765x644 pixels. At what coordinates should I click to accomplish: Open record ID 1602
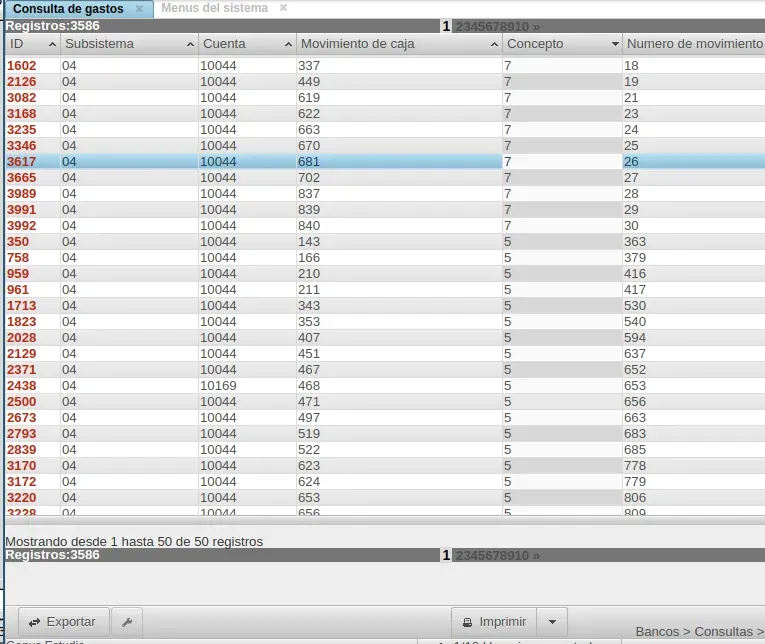coord(21,66)
